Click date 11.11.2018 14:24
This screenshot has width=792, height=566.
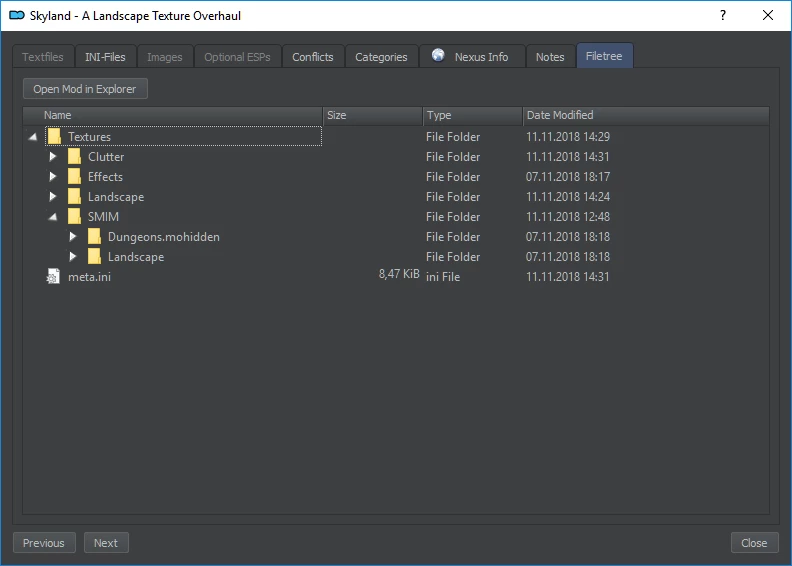[568, 196]
